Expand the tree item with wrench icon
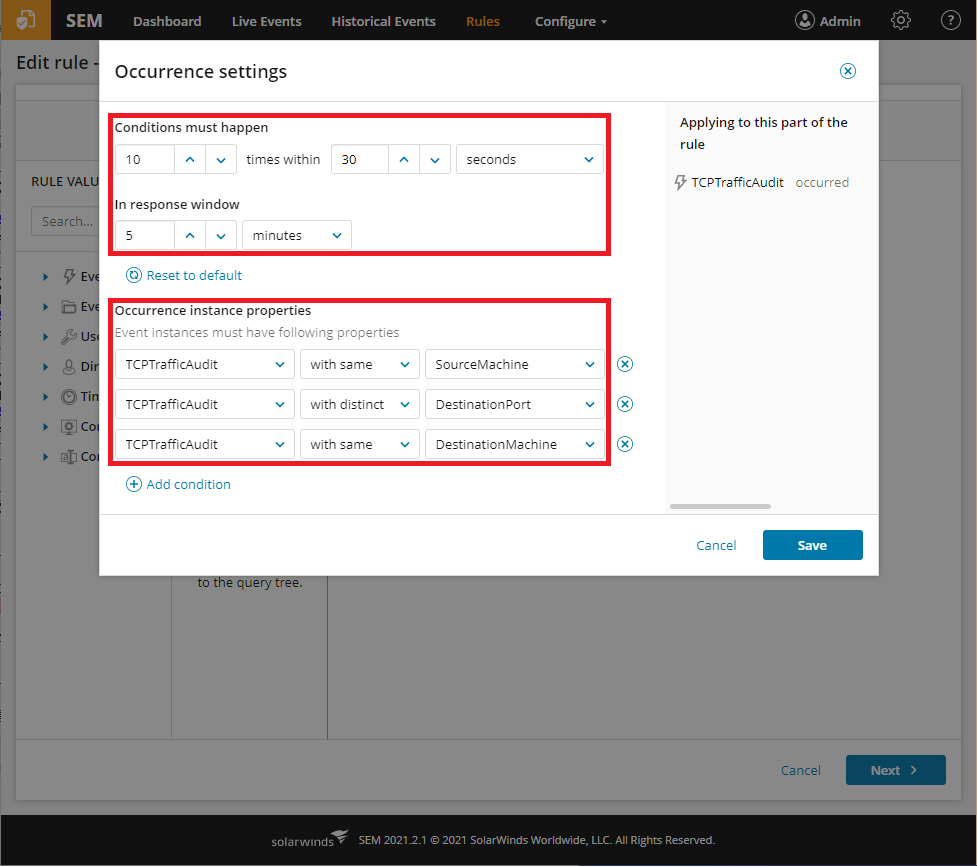 45,337
